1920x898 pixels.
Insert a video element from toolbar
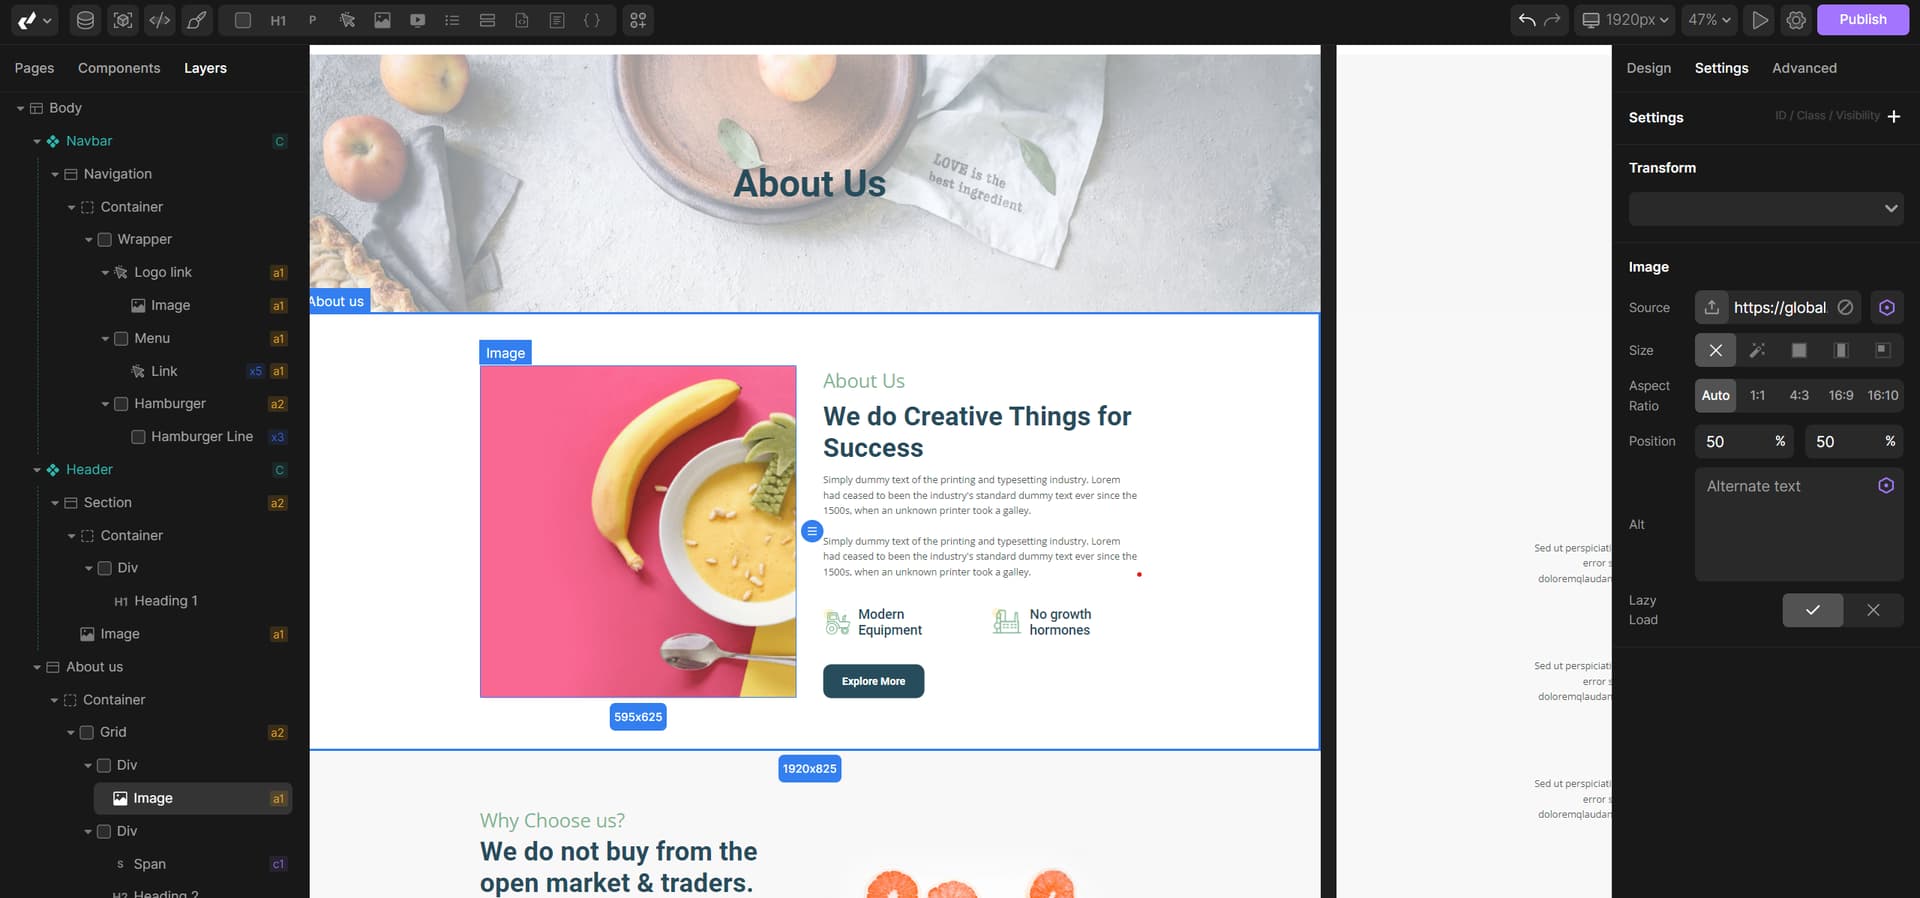tap(418, 20)
